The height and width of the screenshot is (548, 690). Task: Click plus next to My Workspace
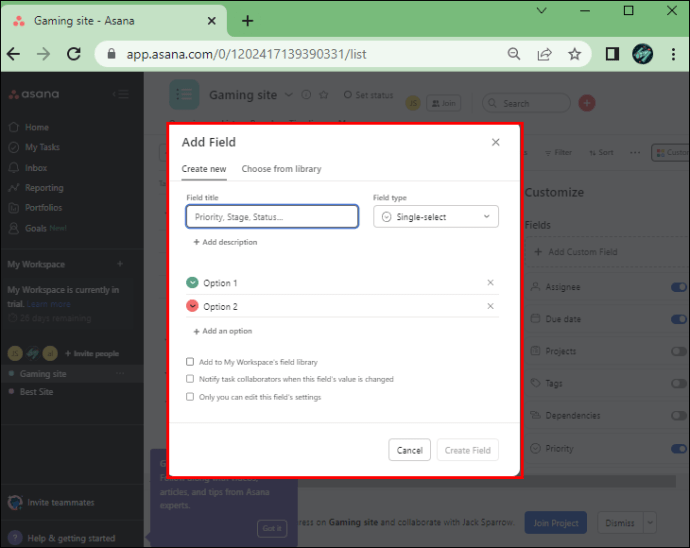click(120, 264)
